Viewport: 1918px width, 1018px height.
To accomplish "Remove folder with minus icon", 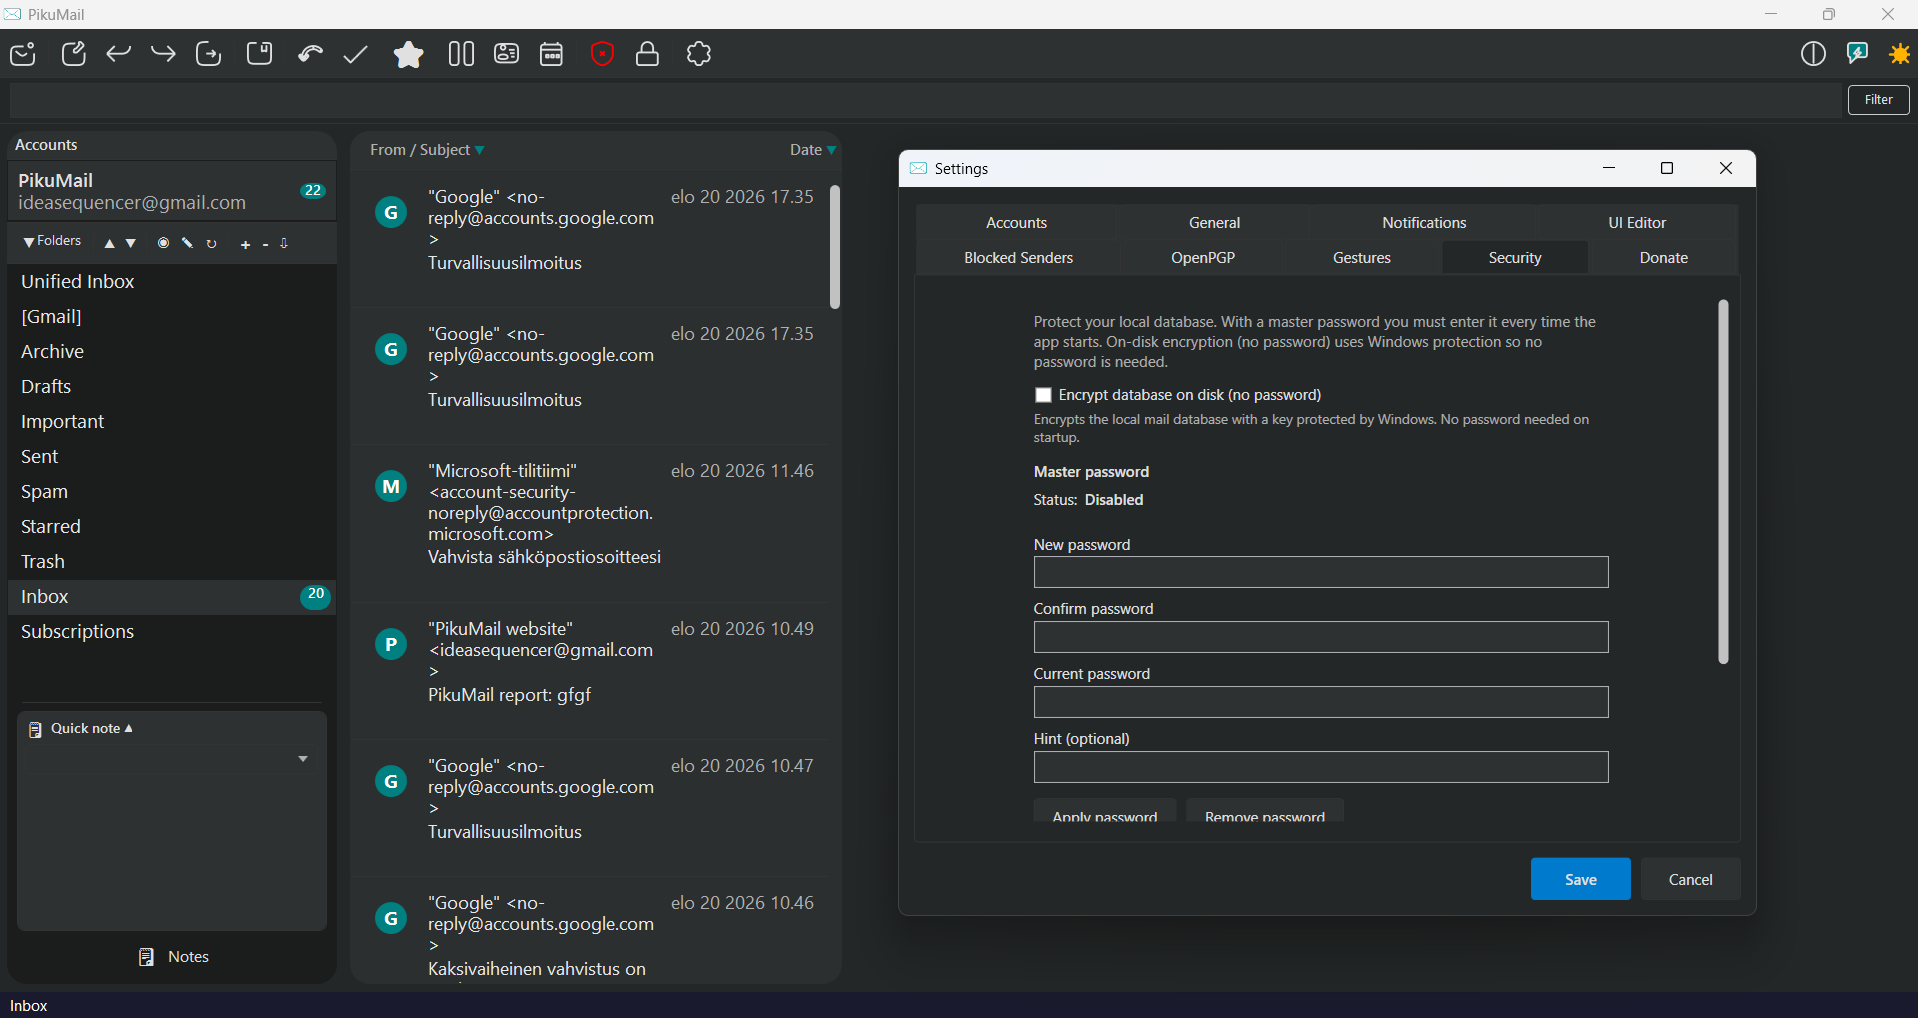I will [265, 244].
